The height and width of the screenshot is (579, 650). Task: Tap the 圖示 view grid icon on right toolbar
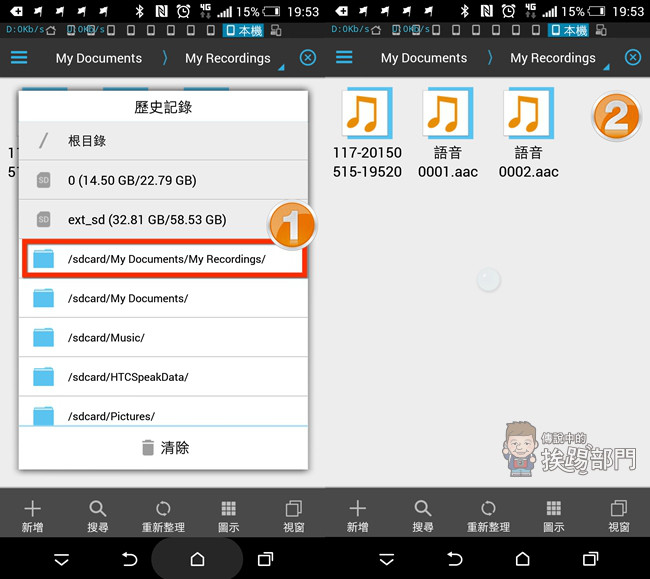[553, 515]
